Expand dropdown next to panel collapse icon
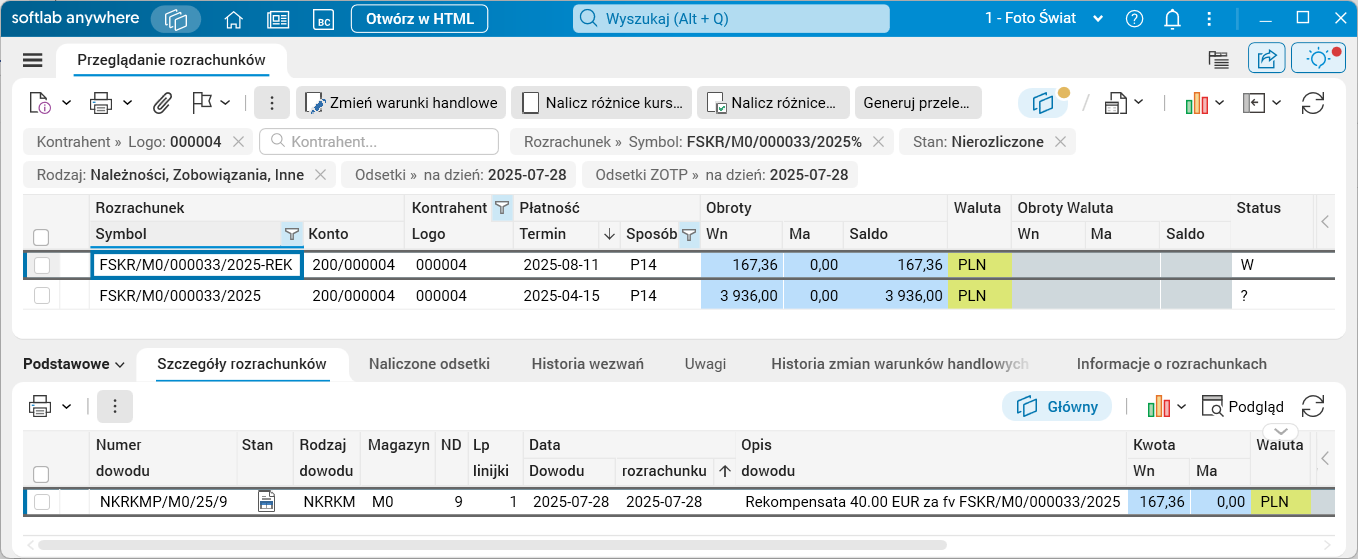Image resolution: width=1358 pixels, height=559 pixels. 1278,102
